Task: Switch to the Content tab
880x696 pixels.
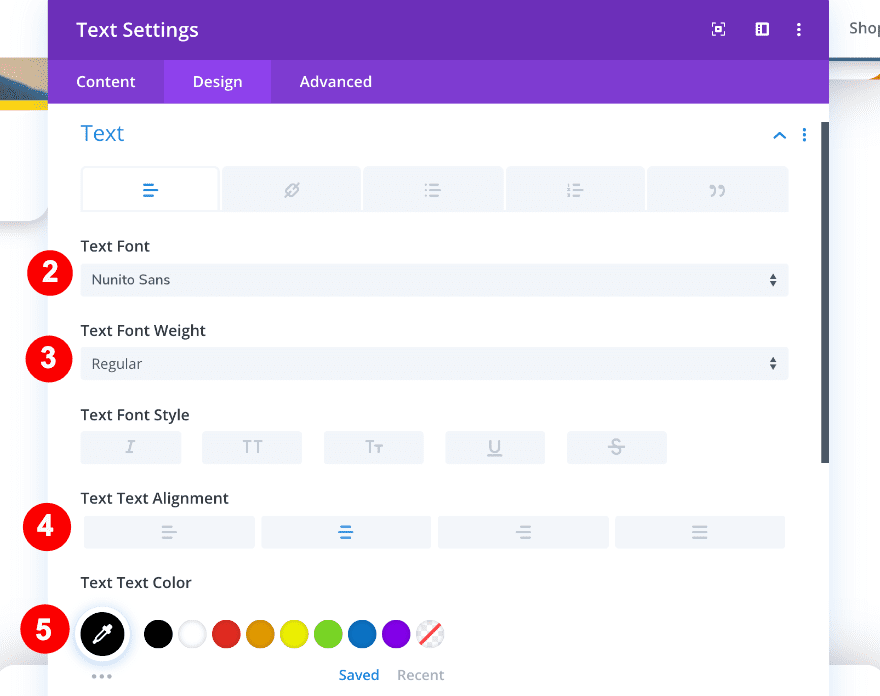Action: click(106, 82)
